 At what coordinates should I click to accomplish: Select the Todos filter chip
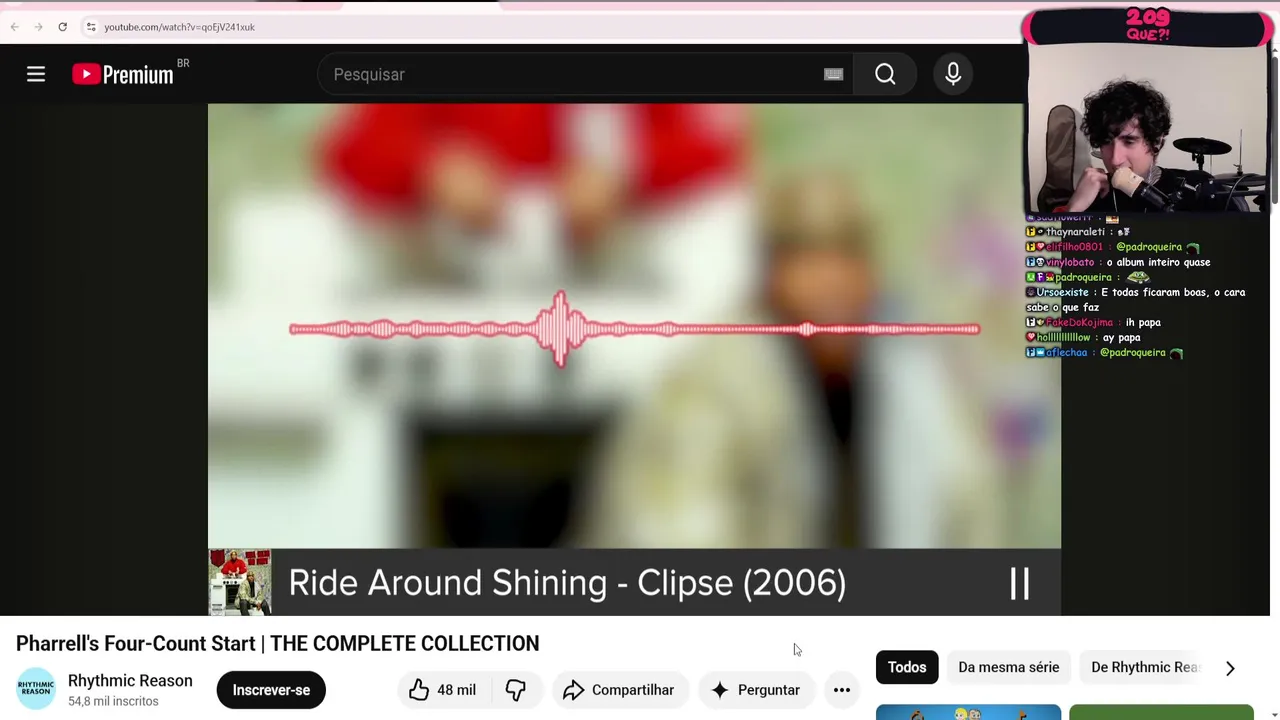pos(907,667)
